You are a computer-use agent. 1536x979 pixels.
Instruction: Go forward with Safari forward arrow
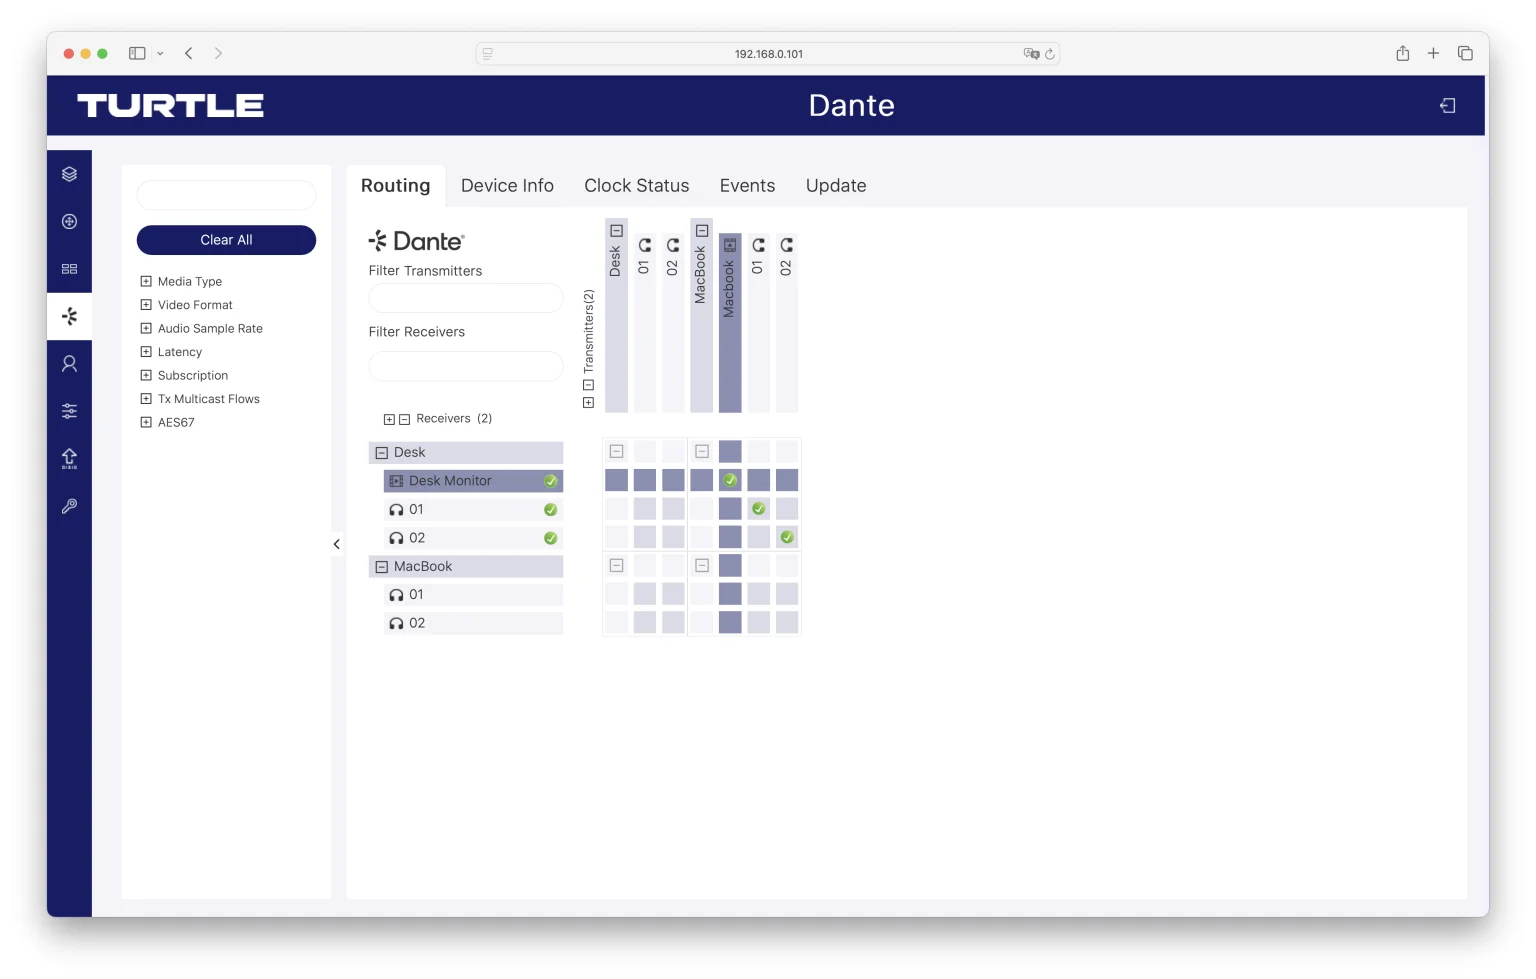(x=218, y=53)
